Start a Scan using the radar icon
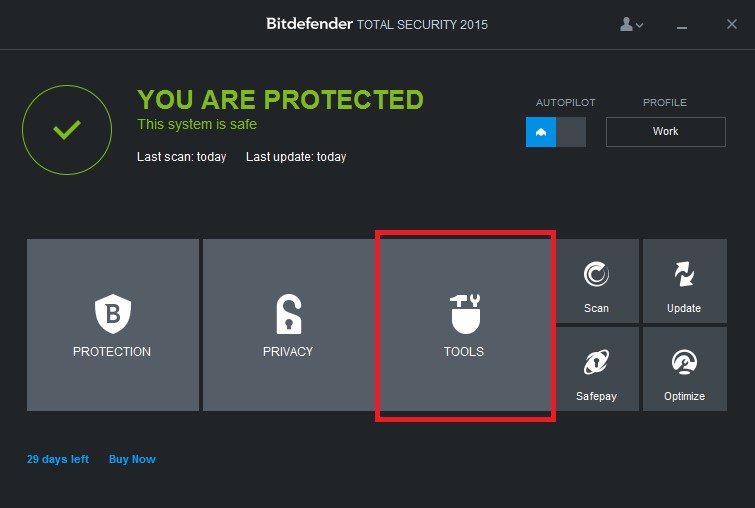 596,274
